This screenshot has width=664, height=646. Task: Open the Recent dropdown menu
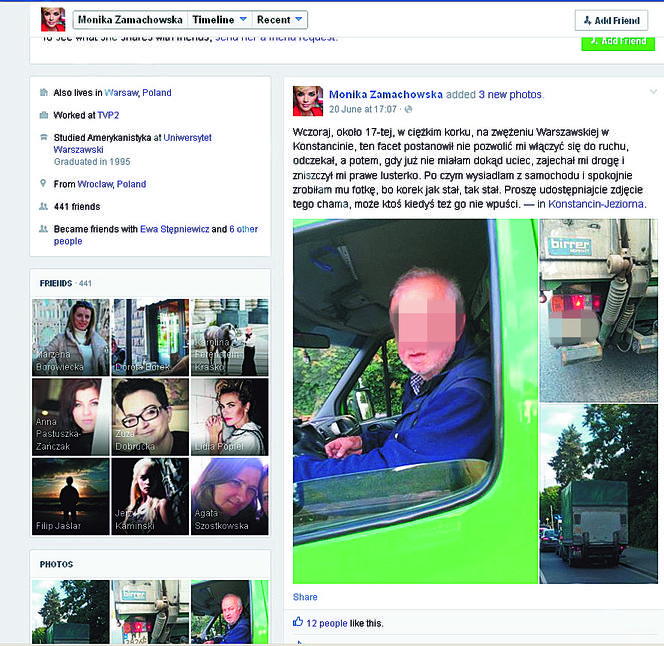tap(279, 20)
